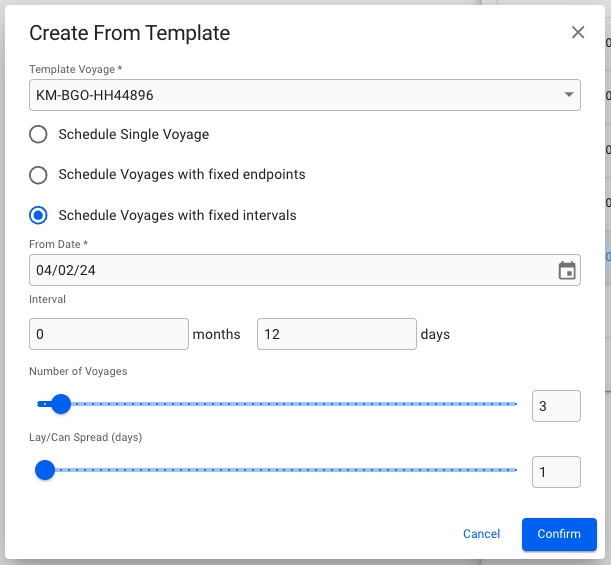
Task: Click middle of Lay/Can Spread slider track
Action: [278, 469]
